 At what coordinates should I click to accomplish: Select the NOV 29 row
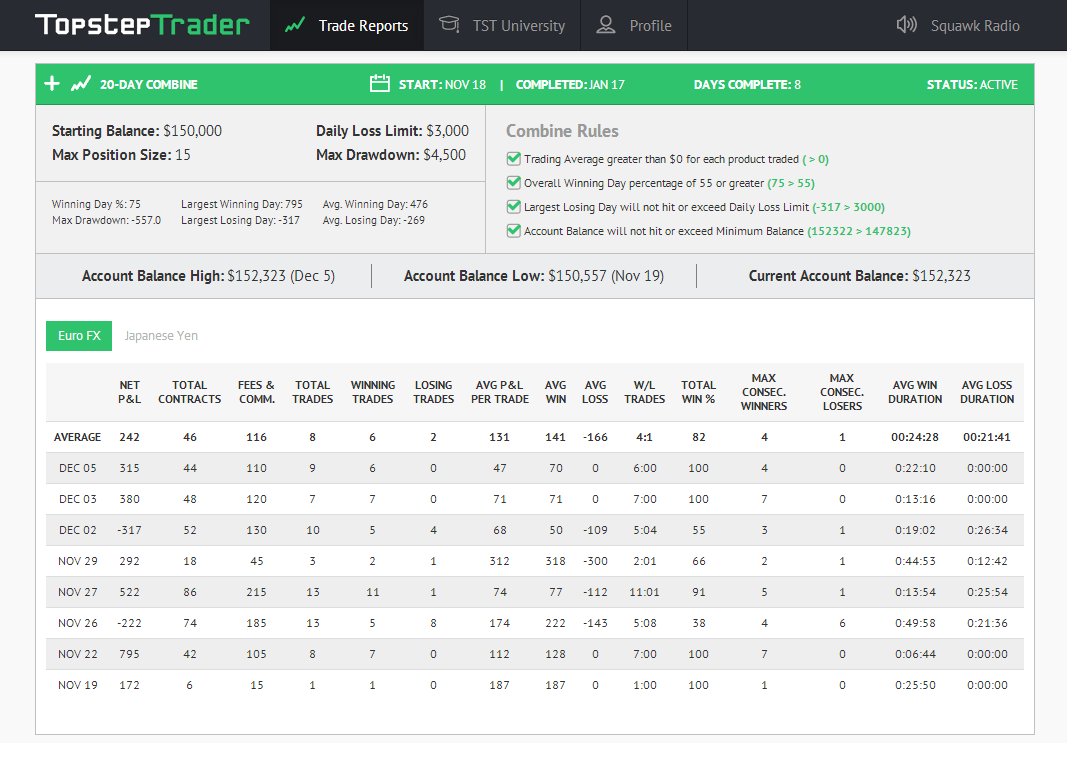[535, 561]
